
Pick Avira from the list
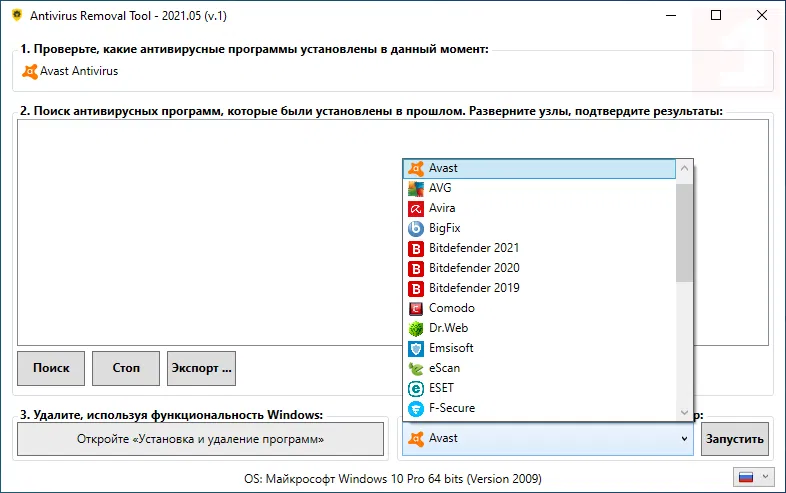coord(539,208)
